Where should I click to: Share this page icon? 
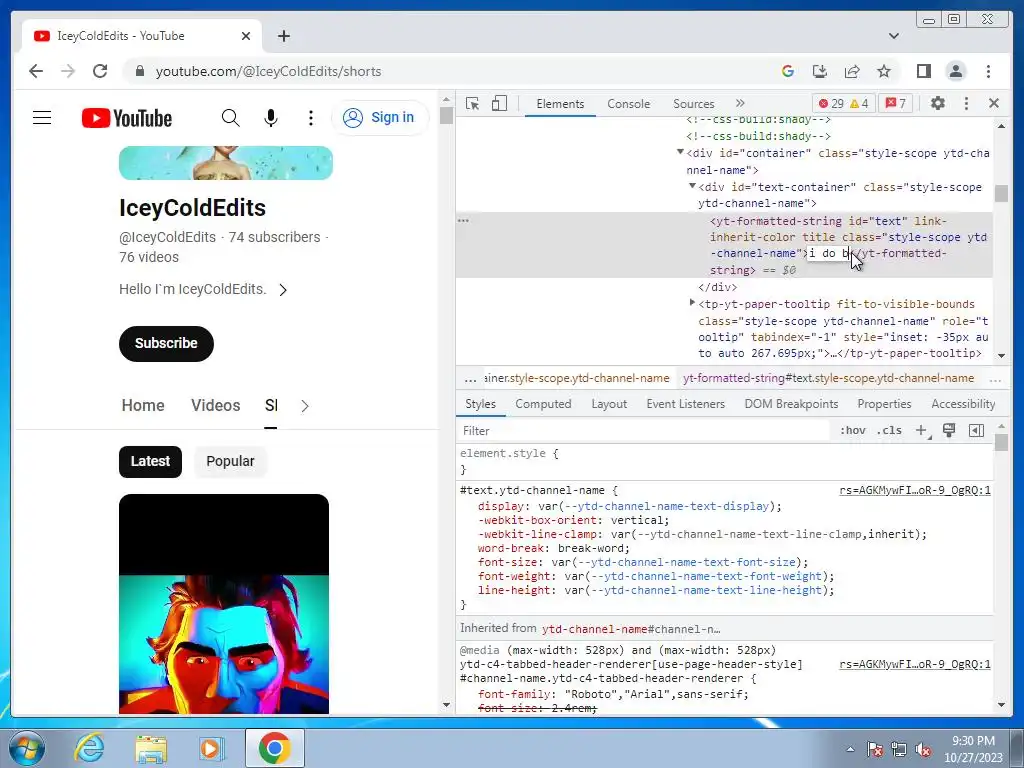(x=852, y=71)
